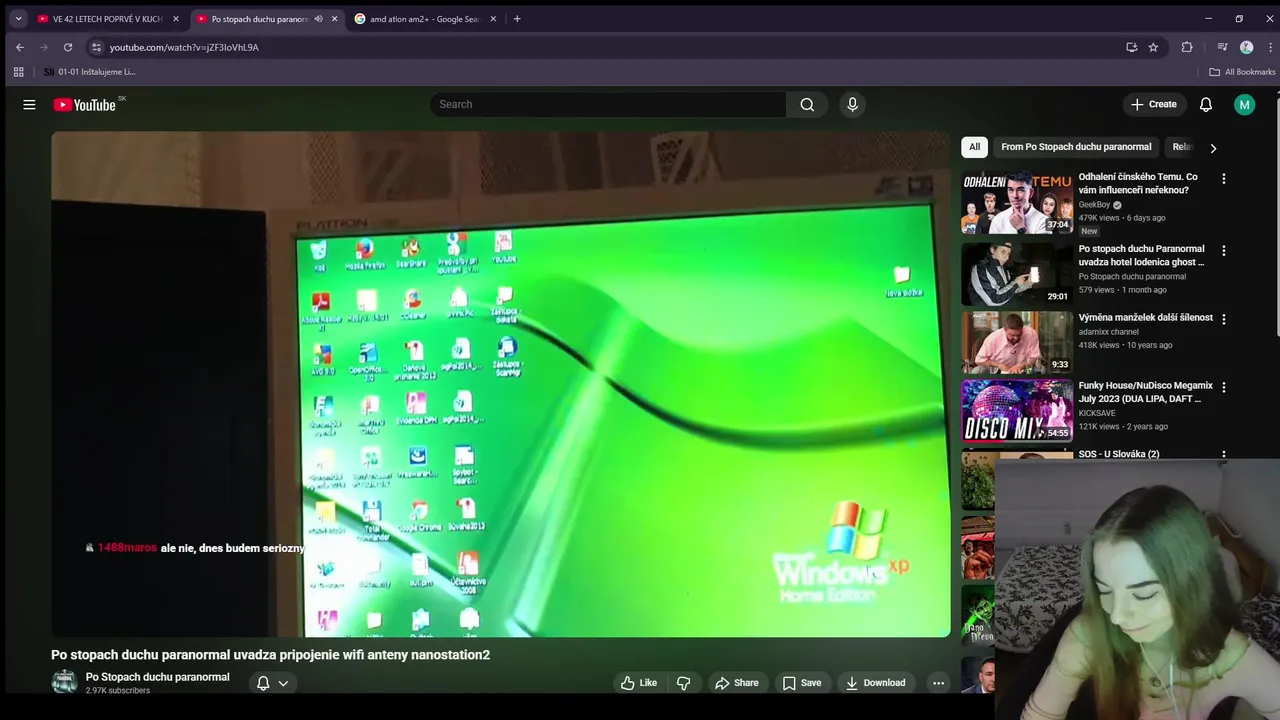Like the video
The width and height of the screenshot is (1280, 720).
638,683
